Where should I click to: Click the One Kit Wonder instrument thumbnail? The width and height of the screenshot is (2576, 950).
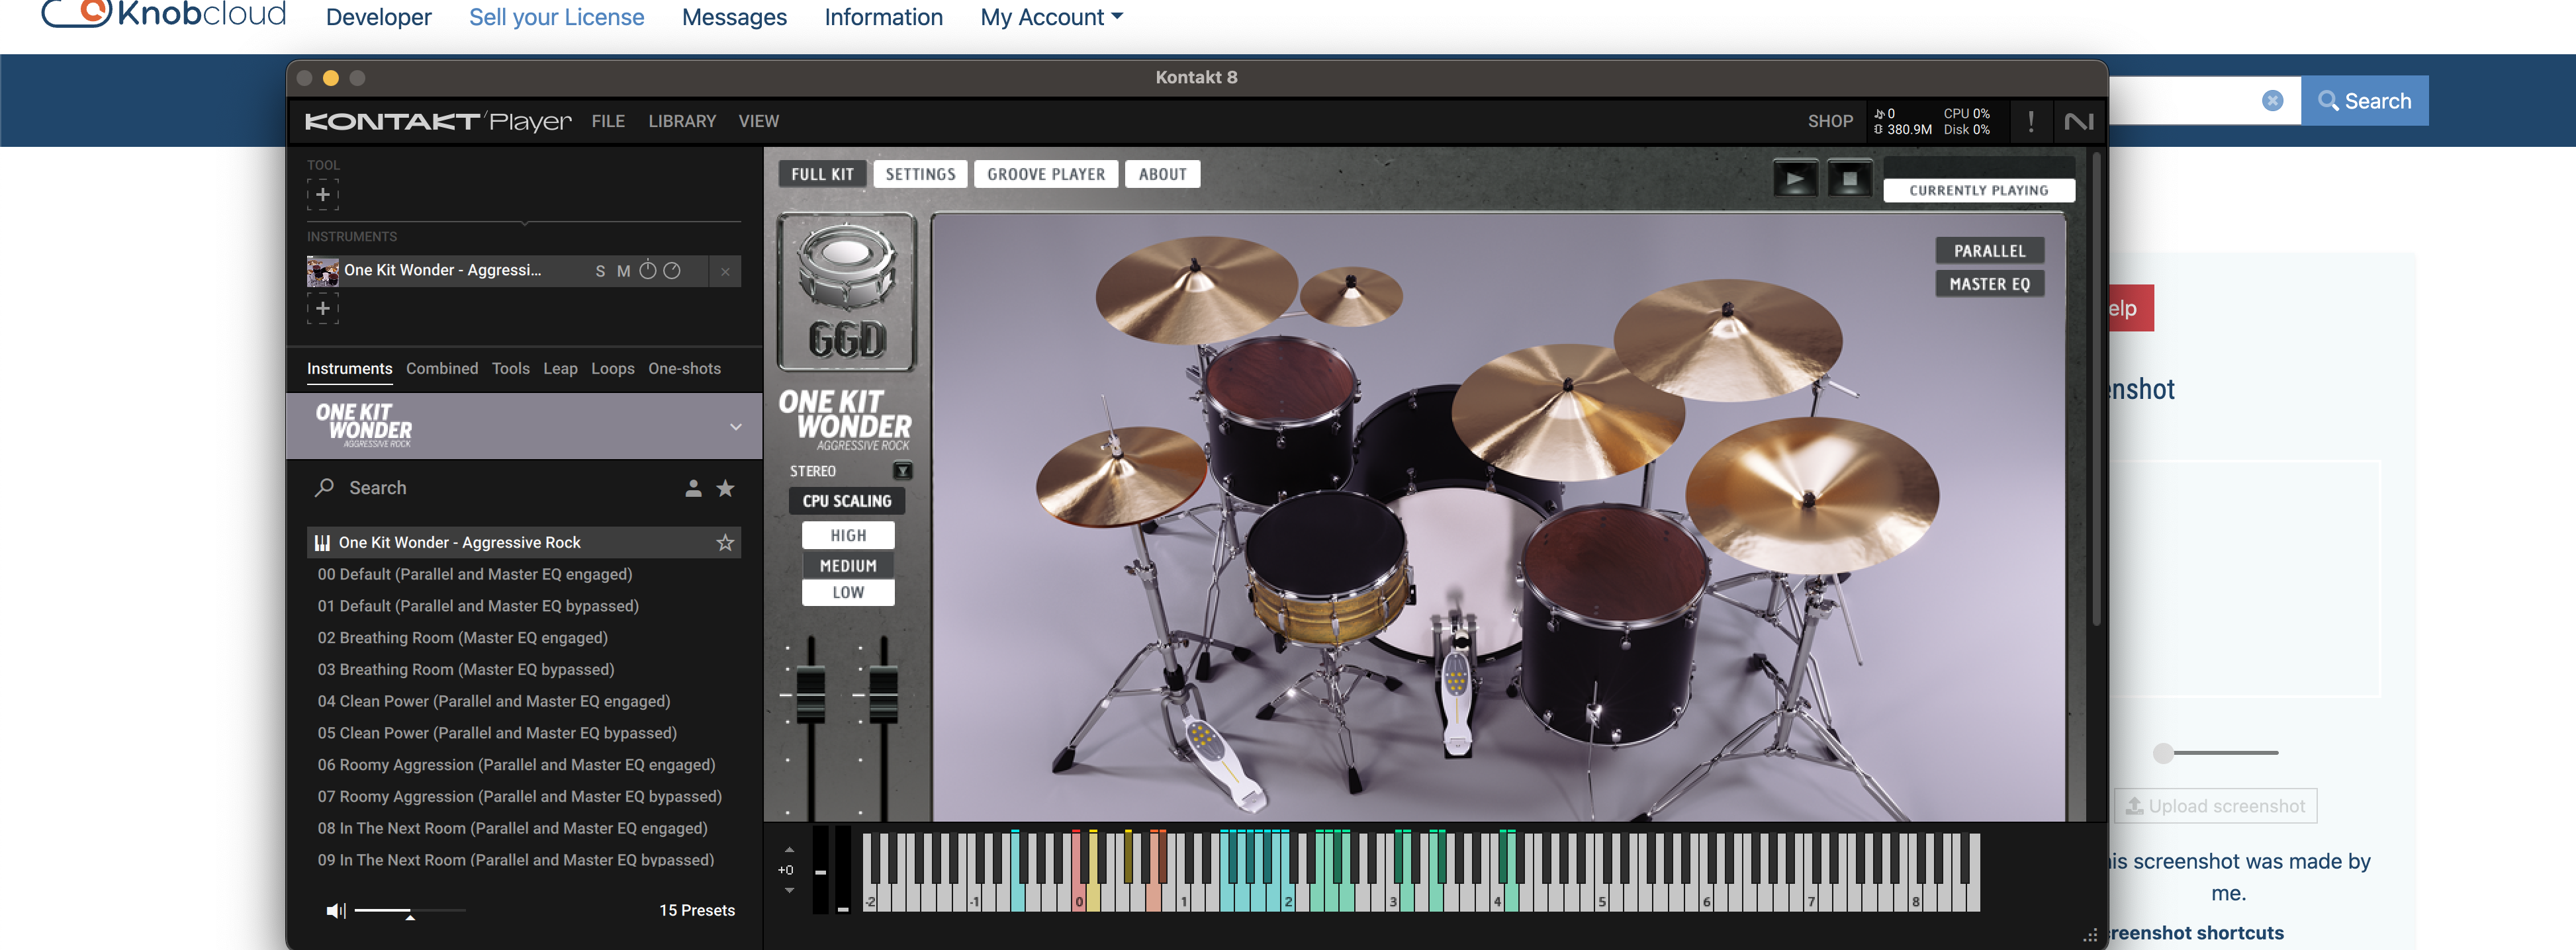tap(322, 271)
